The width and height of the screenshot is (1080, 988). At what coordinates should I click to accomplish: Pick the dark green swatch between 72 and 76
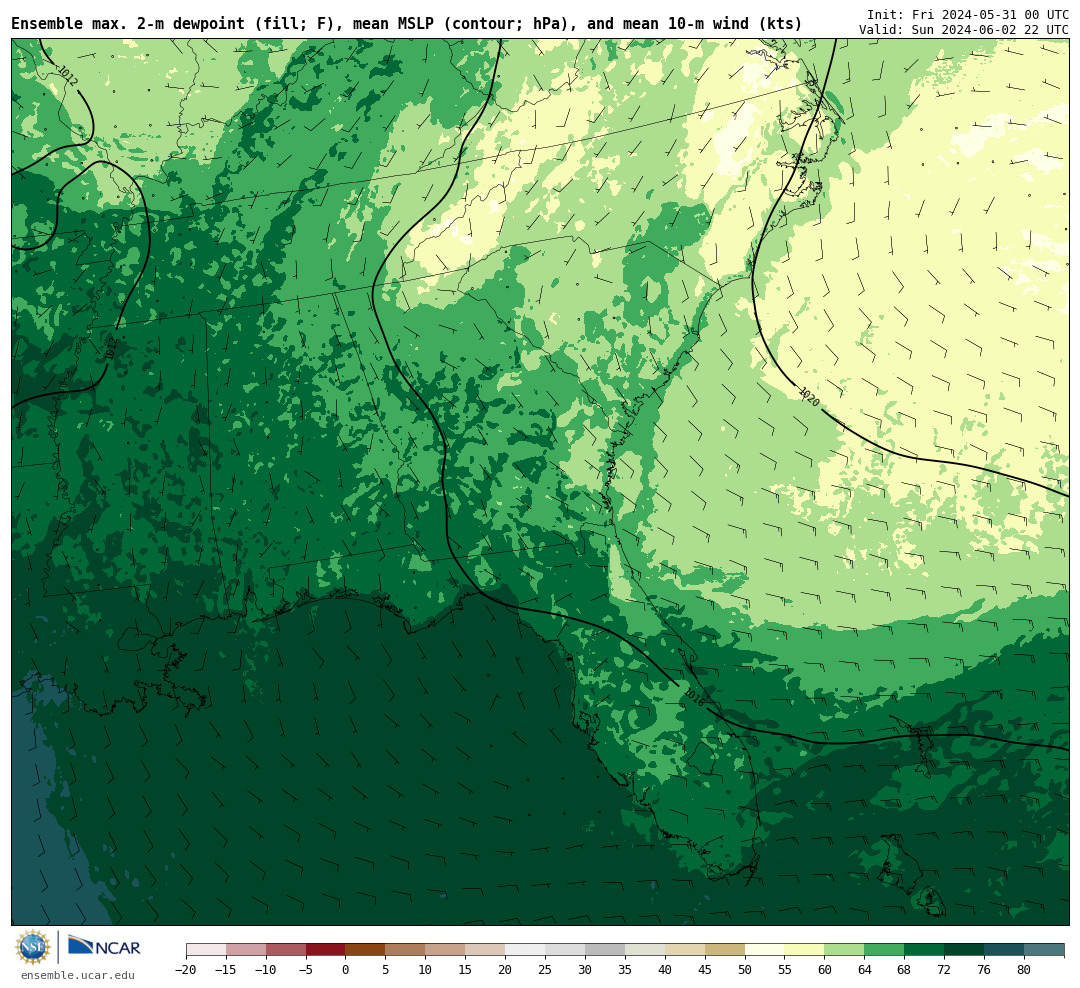tap(964, 950)
